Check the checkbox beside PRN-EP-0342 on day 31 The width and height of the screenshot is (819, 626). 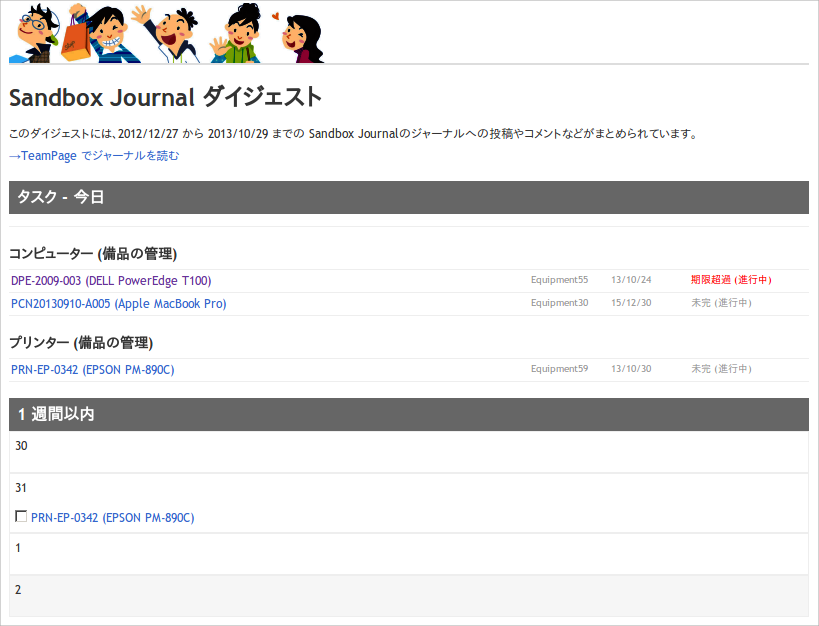[x=21, y=516]
